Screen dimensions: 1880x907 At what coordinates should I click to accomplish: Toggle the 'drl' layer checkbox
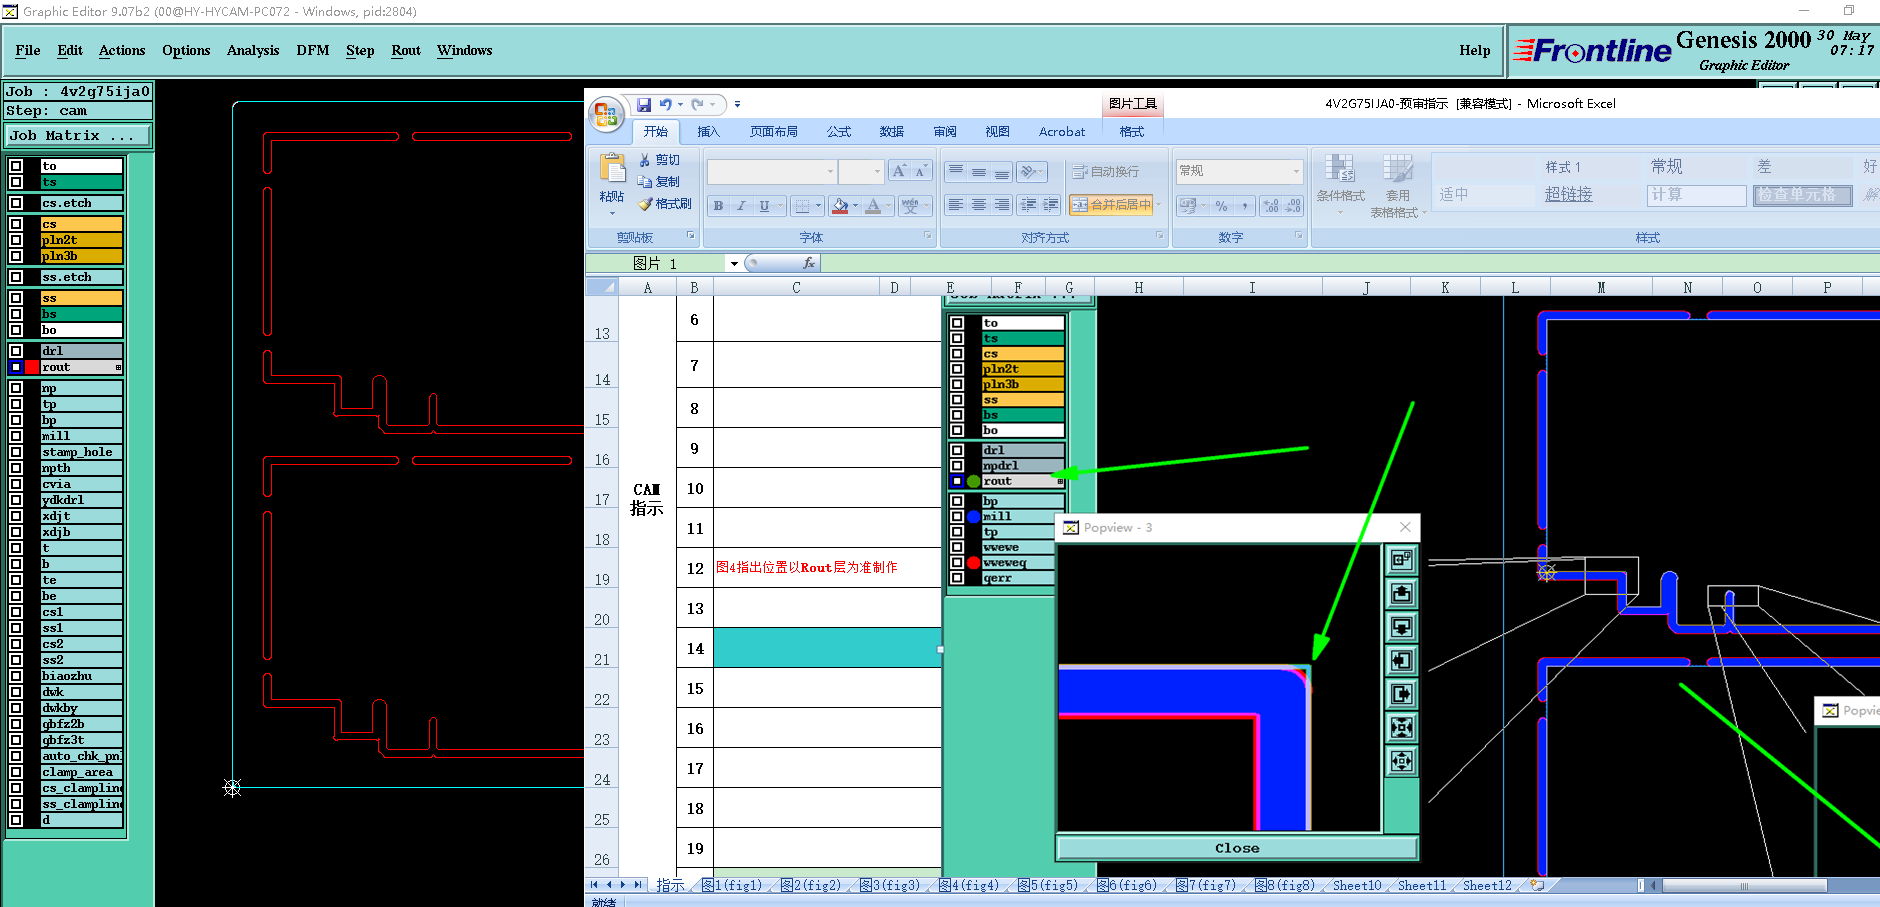point(16,351)
